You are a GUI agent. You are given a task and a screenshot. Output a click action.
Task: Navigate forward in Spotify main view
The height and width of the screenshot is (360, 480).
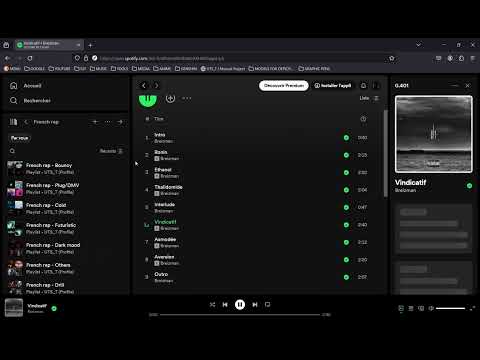156,86
